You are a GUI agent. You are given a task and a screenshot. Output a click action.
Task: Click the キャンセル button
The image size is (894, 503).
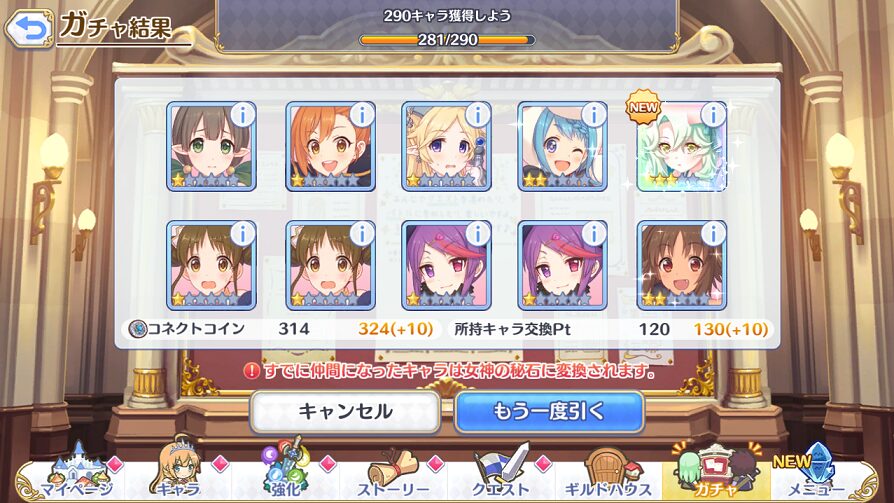coord(346,412)
